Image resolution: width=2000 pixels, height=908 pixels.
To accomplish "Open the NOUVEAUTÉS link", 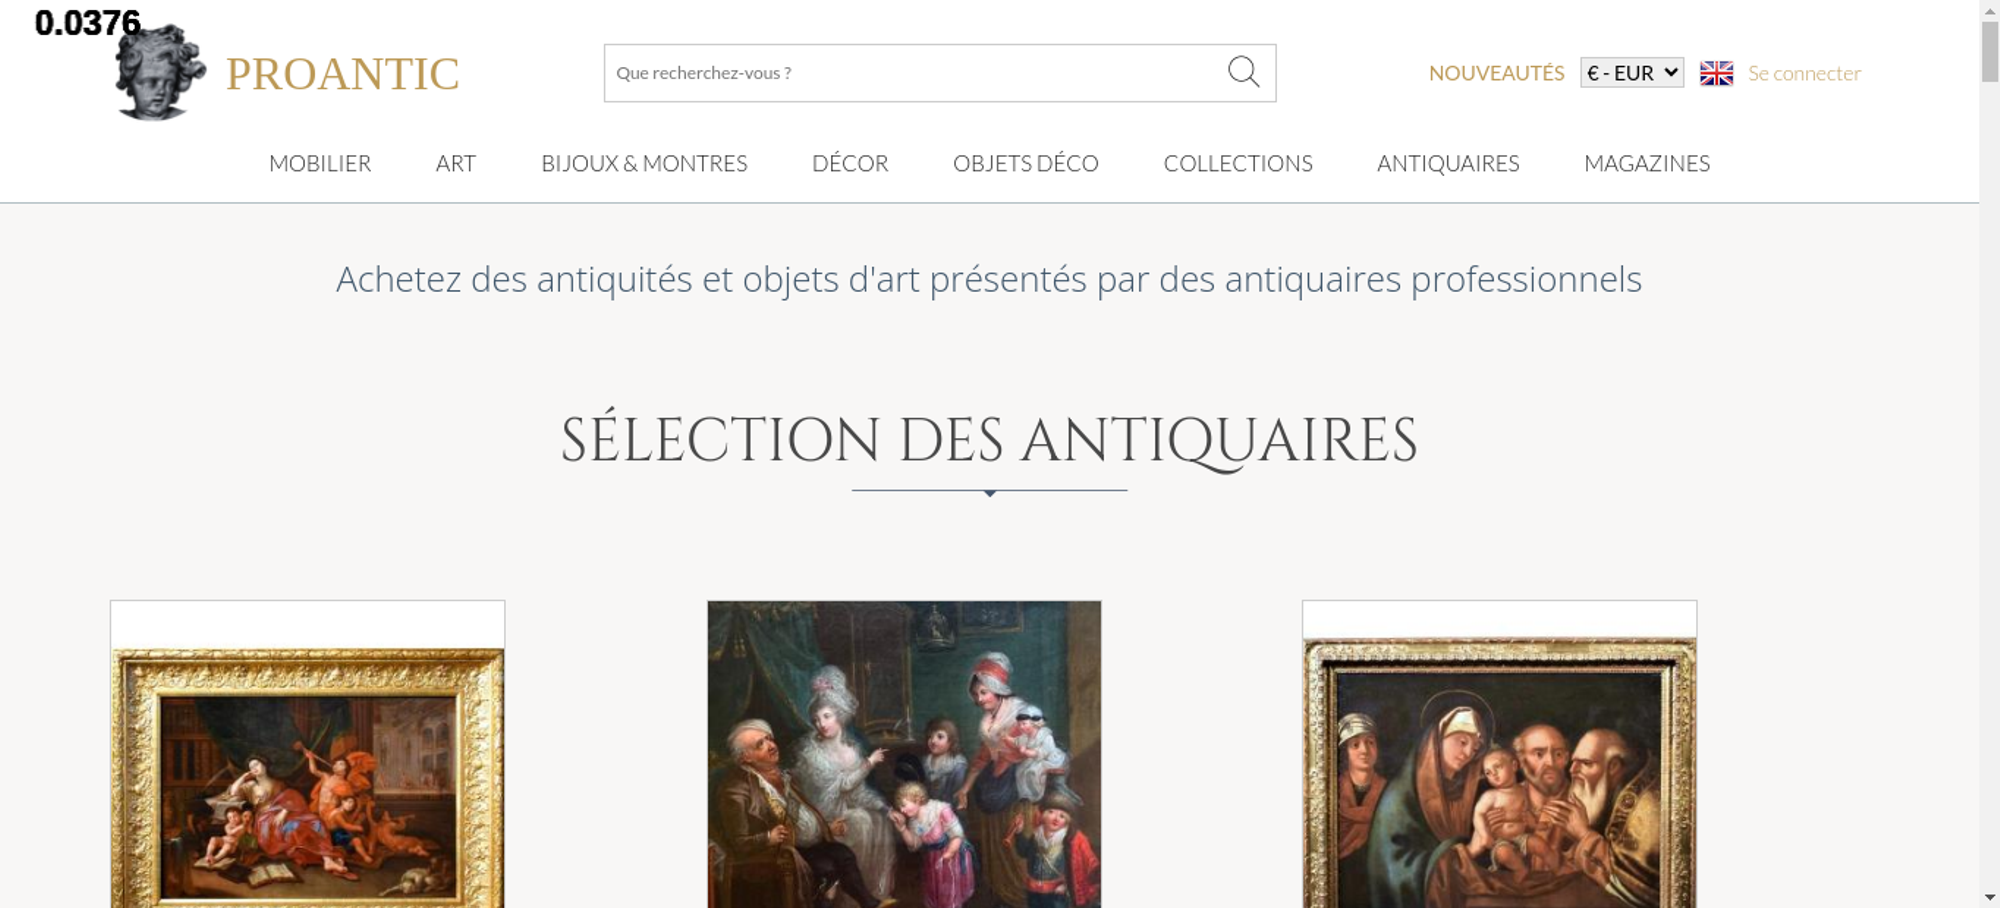I will pyautogui.click(x=1496, y=73).
